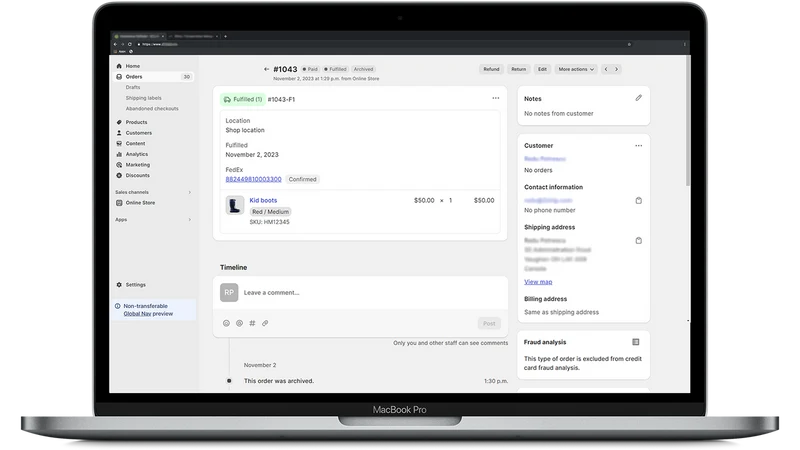Open the Orders section
This screenshot has width=800, height=450.
[153, 77]
